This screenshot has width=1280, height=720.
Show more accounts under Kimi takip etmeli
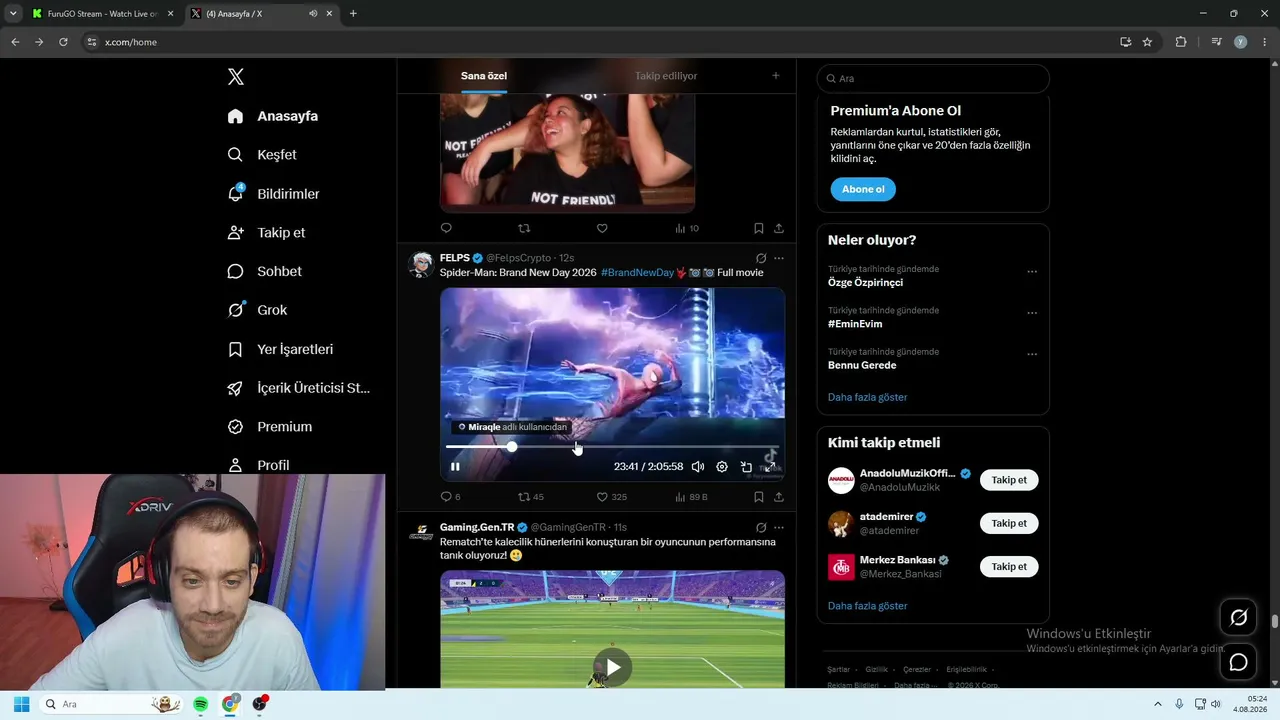coord(867,606)
